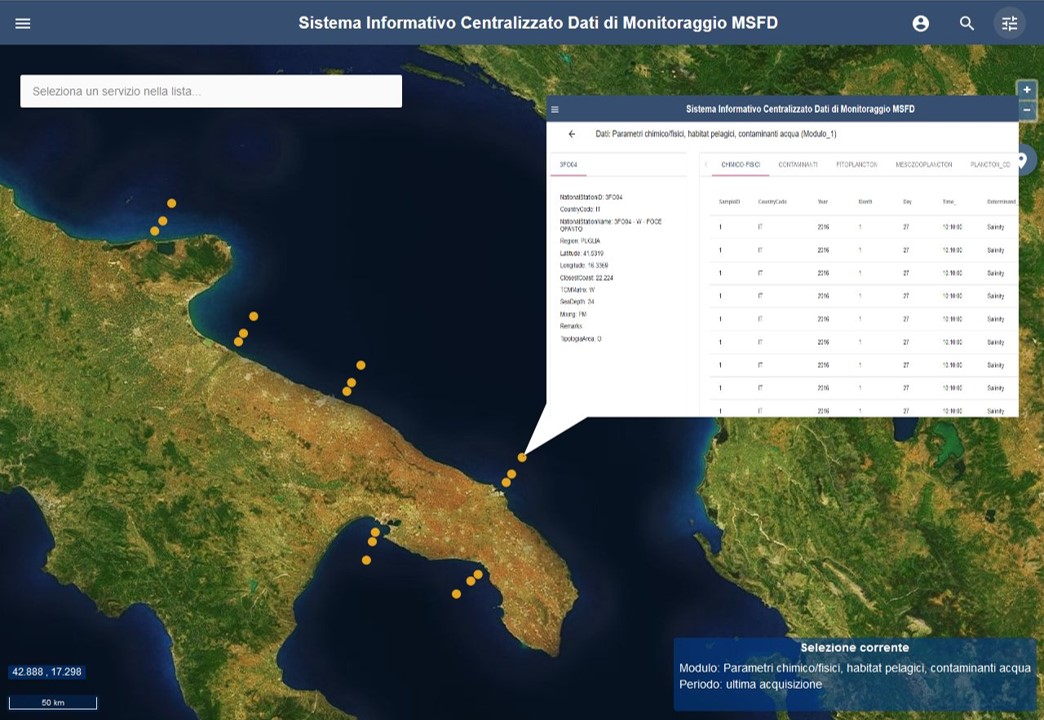Switch to the FITOPLANCTON tab

pyautogui.click(x=857, y=164)
